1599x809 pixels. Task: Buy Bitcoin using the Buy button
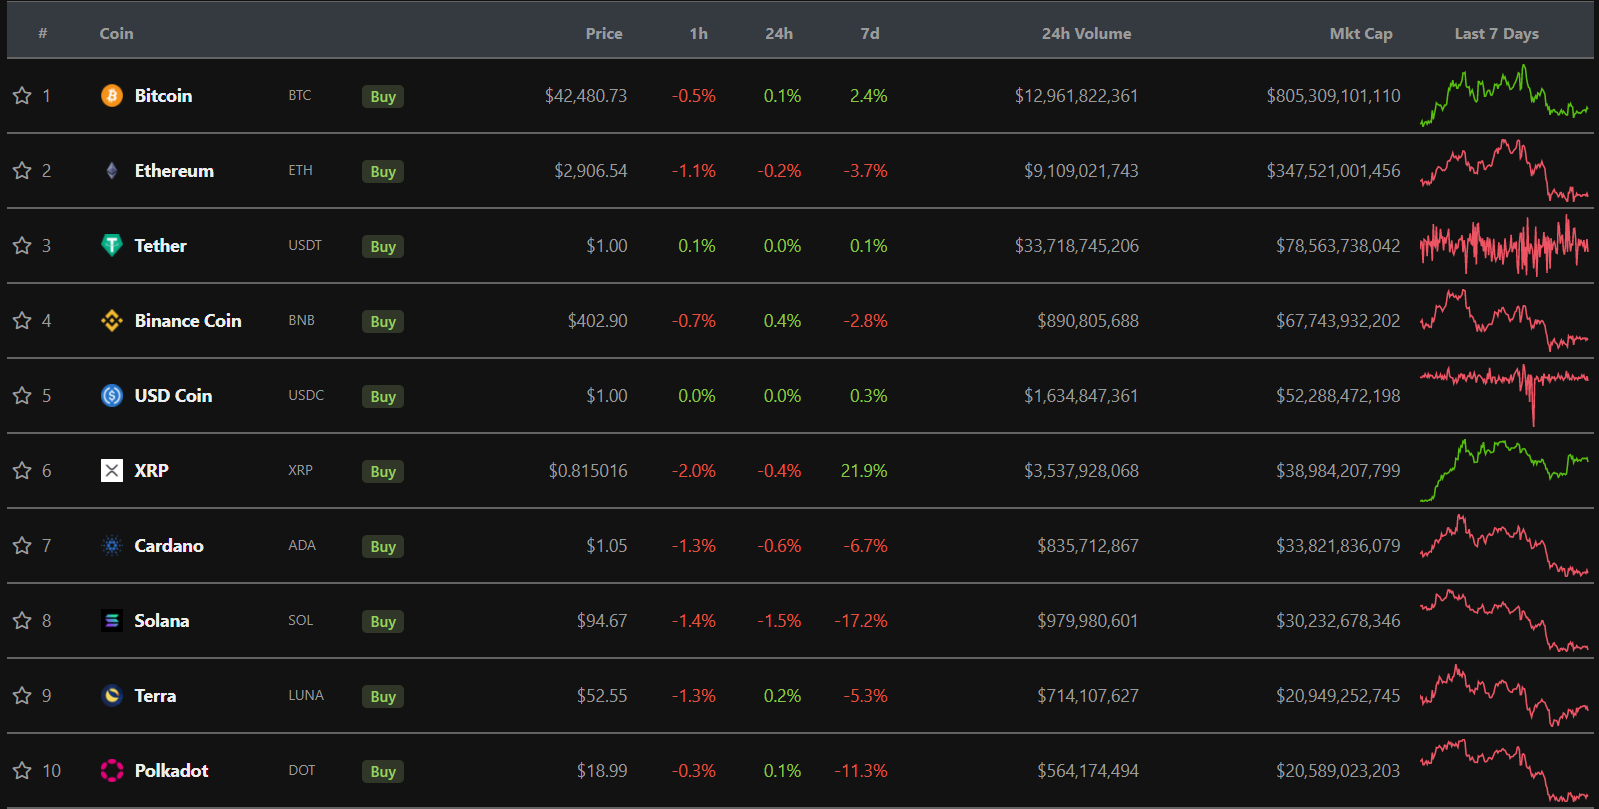[383, 96]
